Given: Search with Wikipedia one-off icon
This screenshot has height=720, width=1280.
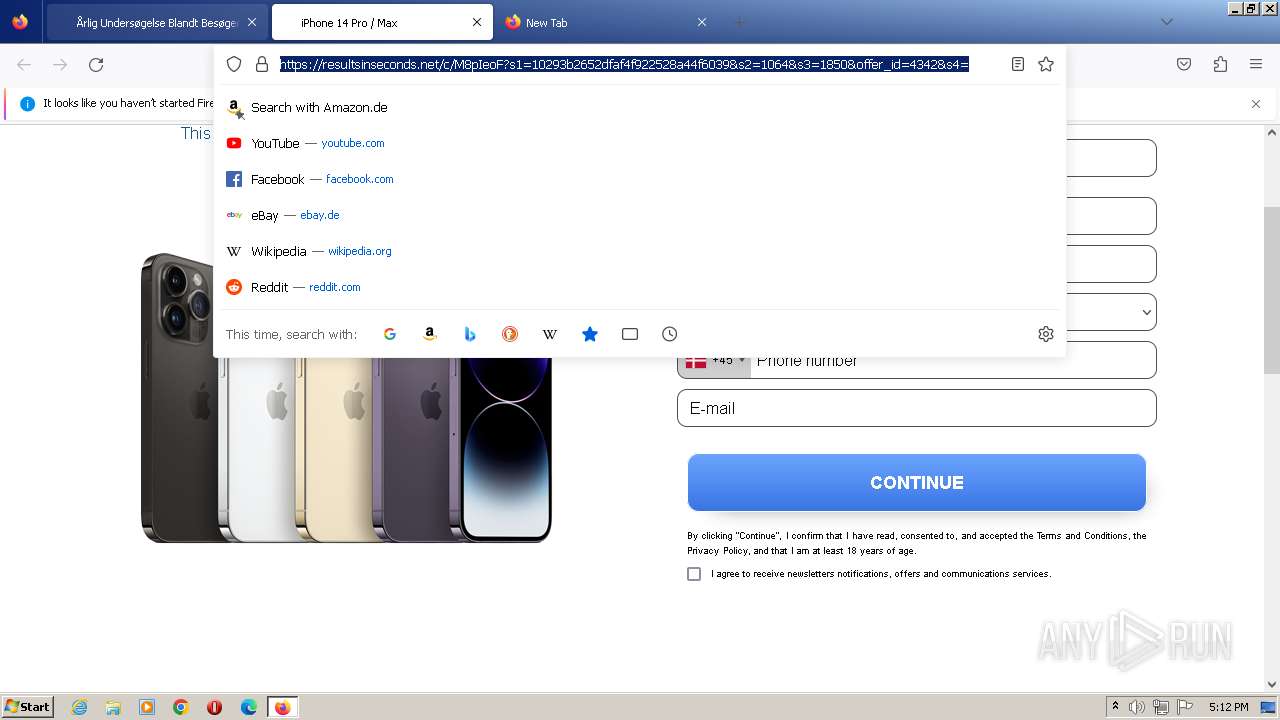Looking at the screenshot, I should click(x=550, y=334).
